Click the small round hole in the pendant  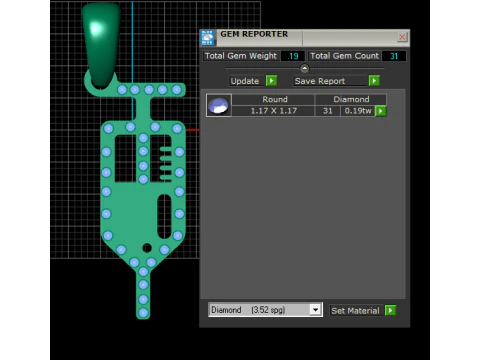pyautogui.click(x=147, y=248)
